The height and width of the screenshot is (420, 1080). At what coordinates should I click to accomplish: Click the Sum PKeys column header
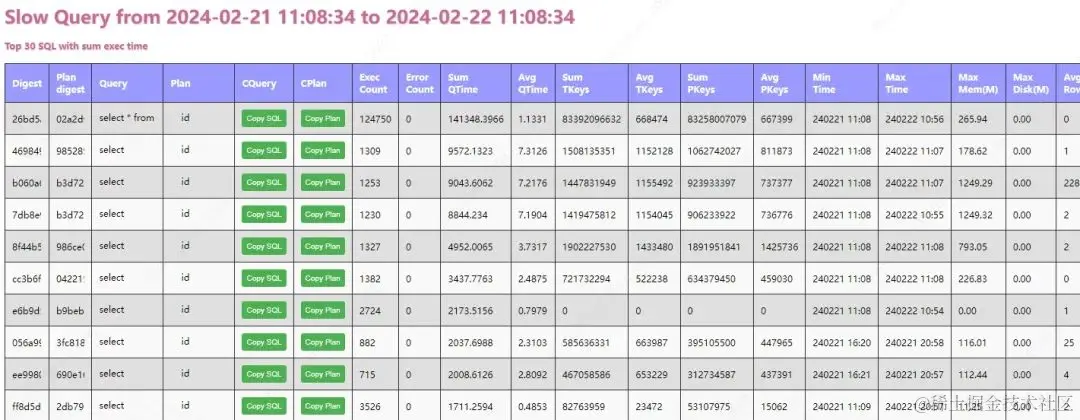(x=717, y=83)
